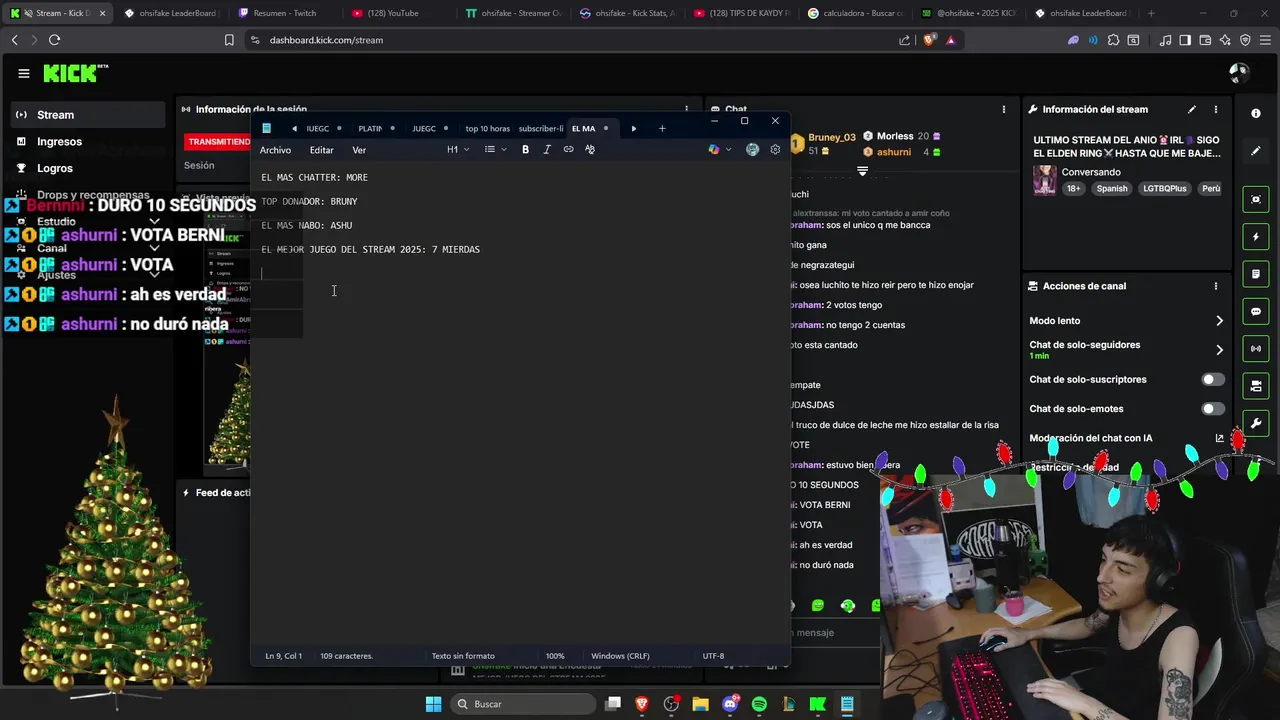
Task: Open OBS Studio from the taskbar
Action: pyautogui.click(x=671, y=704)
